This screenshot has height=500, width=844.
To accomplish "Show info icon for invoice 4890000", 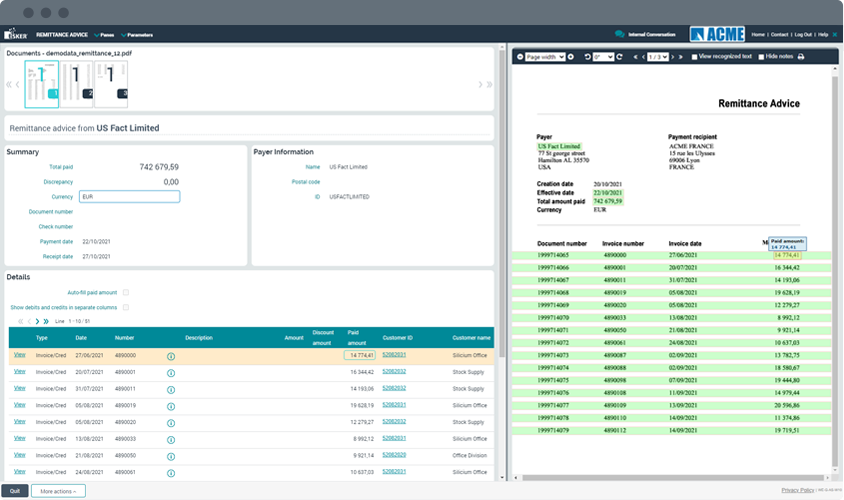I will [x=171, y=356].
